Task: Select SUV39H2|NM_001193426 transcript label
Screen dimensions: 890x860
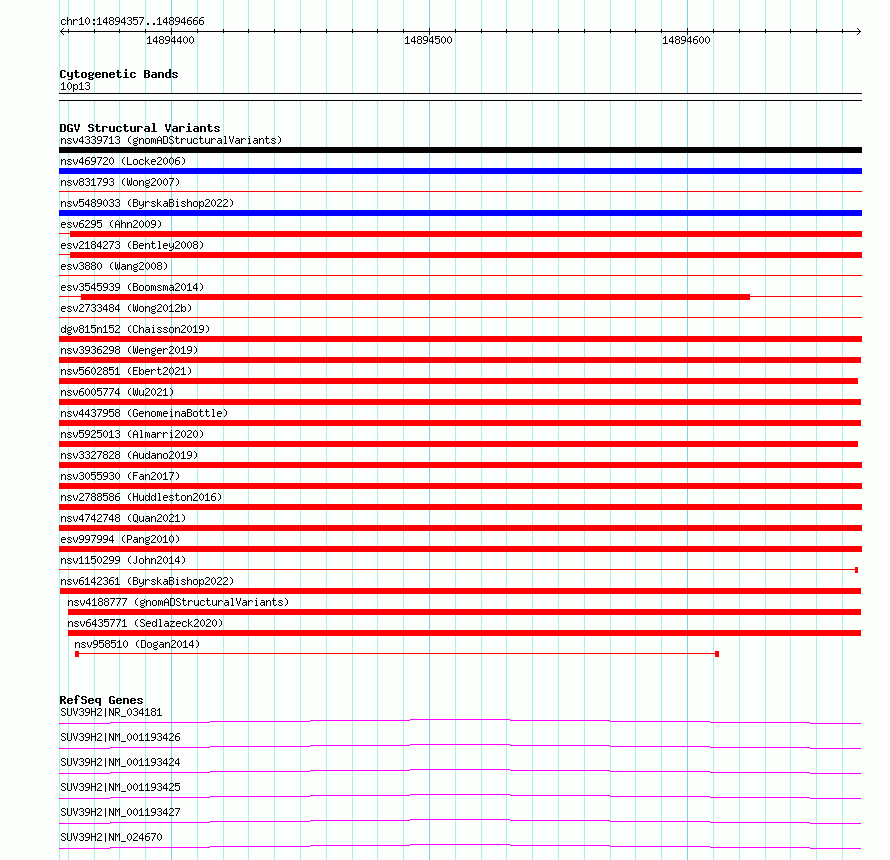Action: pyautogui.click(x=120, y=737)
